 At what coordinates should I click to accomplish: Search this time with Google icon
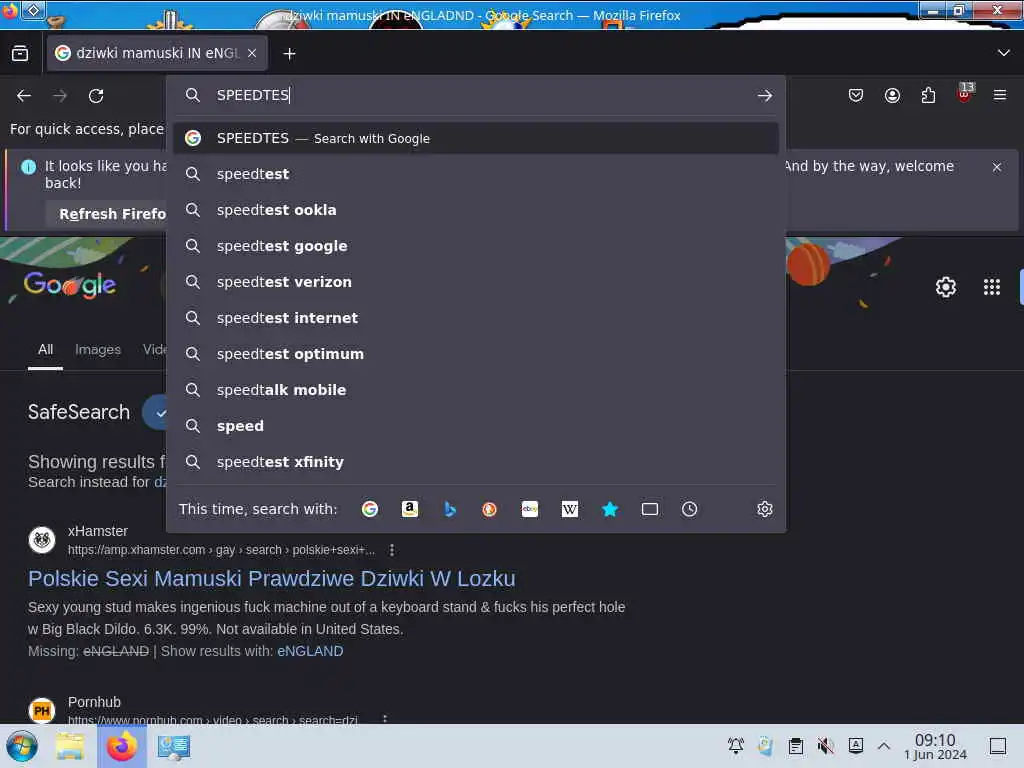pyautogui.click(x=370, y=509)
